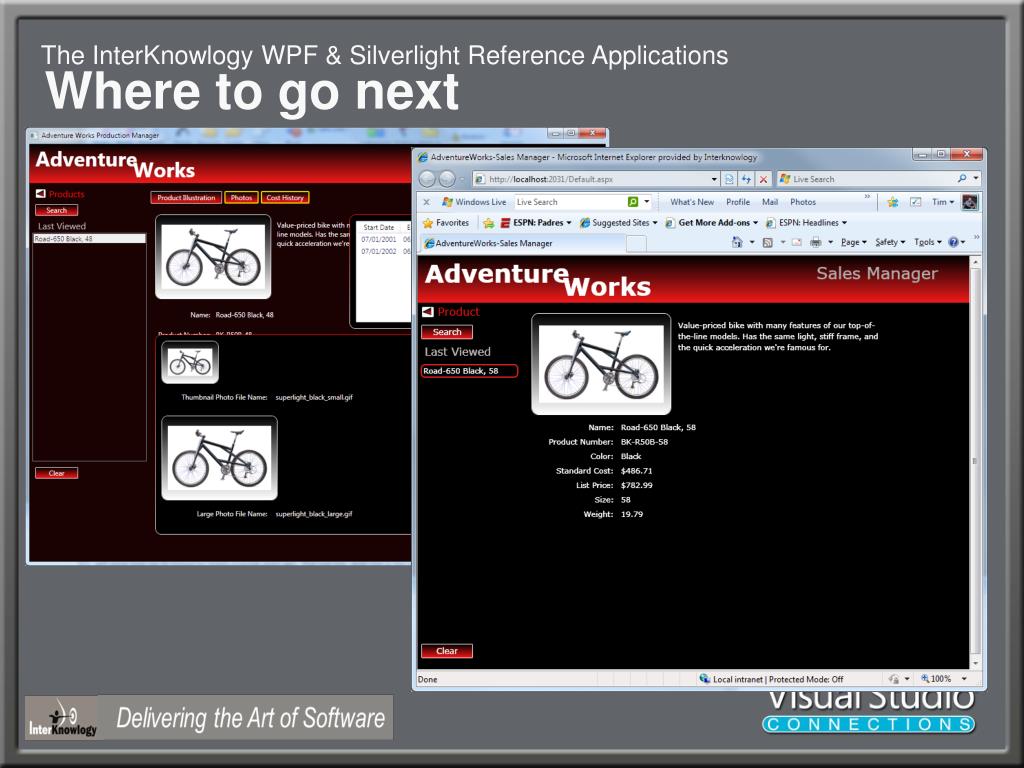Click the 07/01/2001 start date cell

(x=379, y=240)
